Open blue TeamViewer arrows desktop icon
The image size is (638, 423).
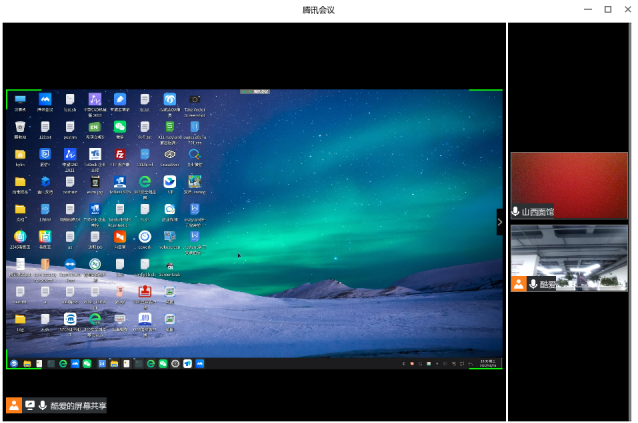[x=70, y=264]
